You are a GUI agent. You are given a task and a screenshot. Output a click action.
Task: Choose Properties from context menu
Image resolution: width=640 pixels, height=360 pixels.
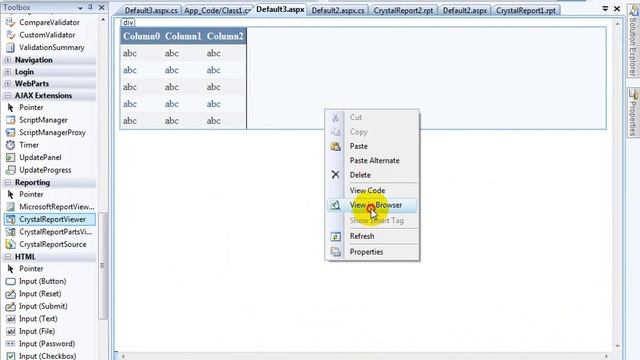pyautogui.click(x=366, y=252)
